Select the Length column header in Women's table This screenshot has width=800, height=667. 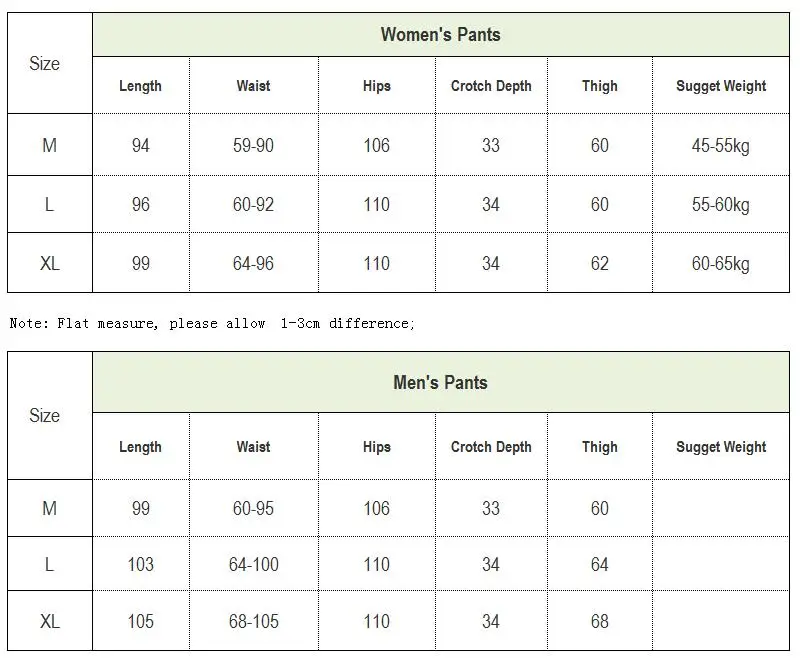pyautogui.click(x=140, y=86)
